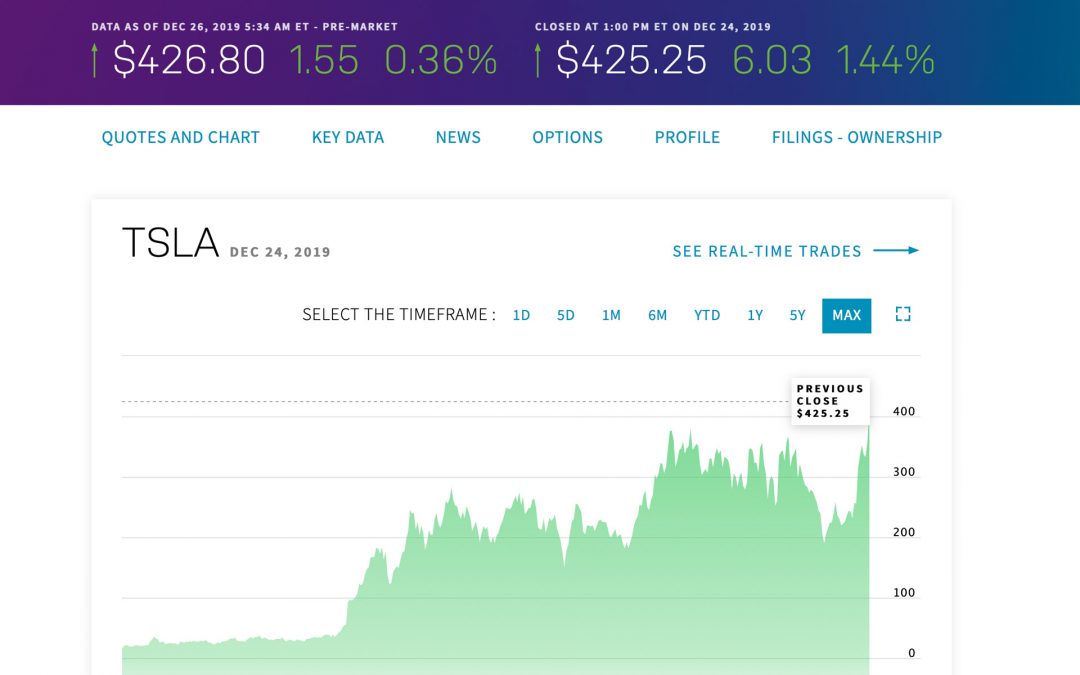
Task: Click the green up arrow beside $426.80
Action: (x=95, y=61)
